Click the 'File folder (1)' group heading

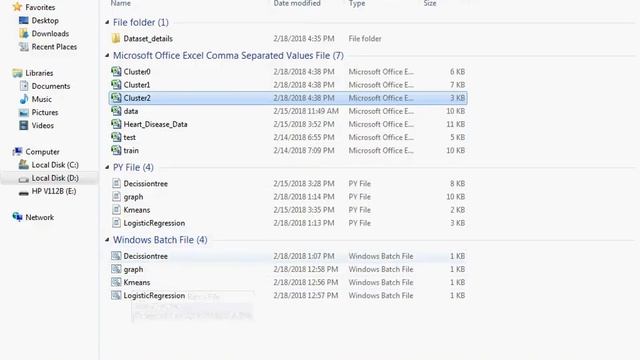click(x=141, y=22)
